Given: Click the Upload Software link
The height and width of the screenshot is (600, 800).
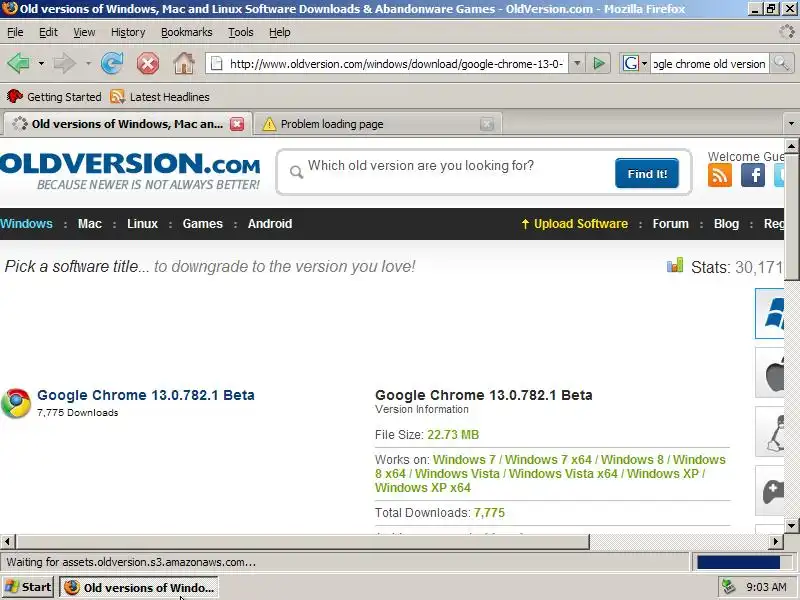Looking at the screenshot, I should click(x=574, y=223).
